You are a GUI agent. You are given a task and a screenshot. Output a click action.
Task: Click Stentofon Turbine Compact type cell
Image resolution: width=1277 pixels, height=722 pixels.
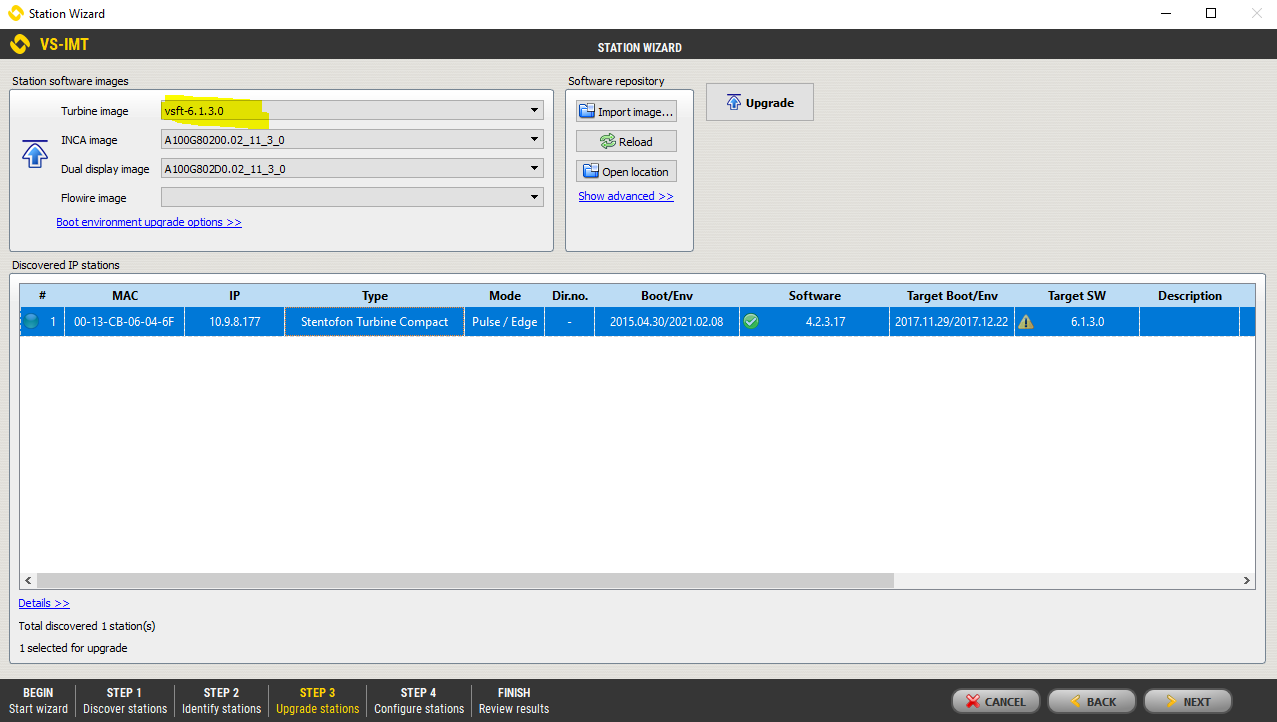[x=375, y=322]
